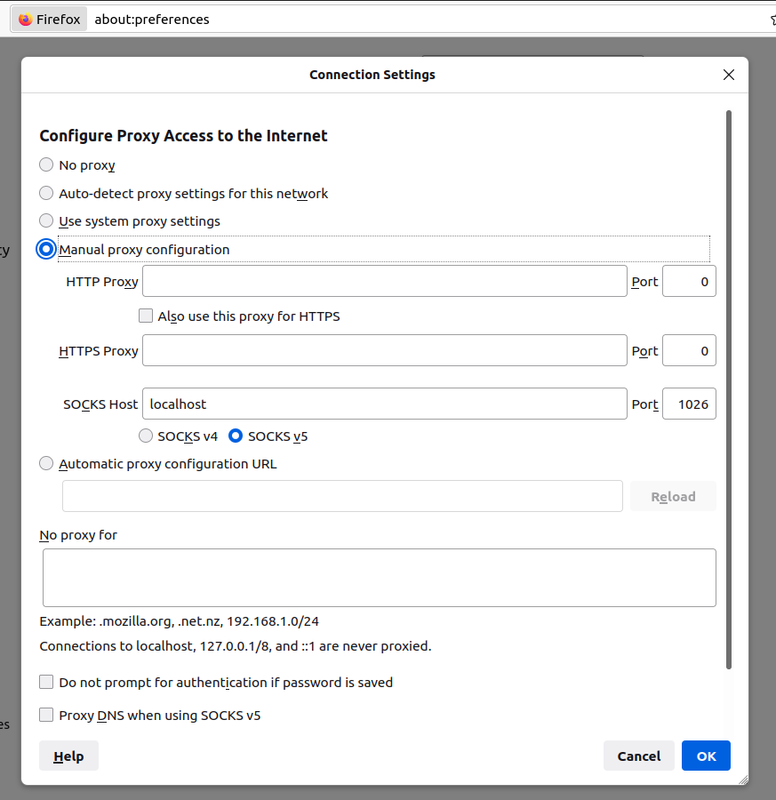Click the Connections to localhost are never proxied text
Viewport: 776px width, 800px height.
[235, 646]
